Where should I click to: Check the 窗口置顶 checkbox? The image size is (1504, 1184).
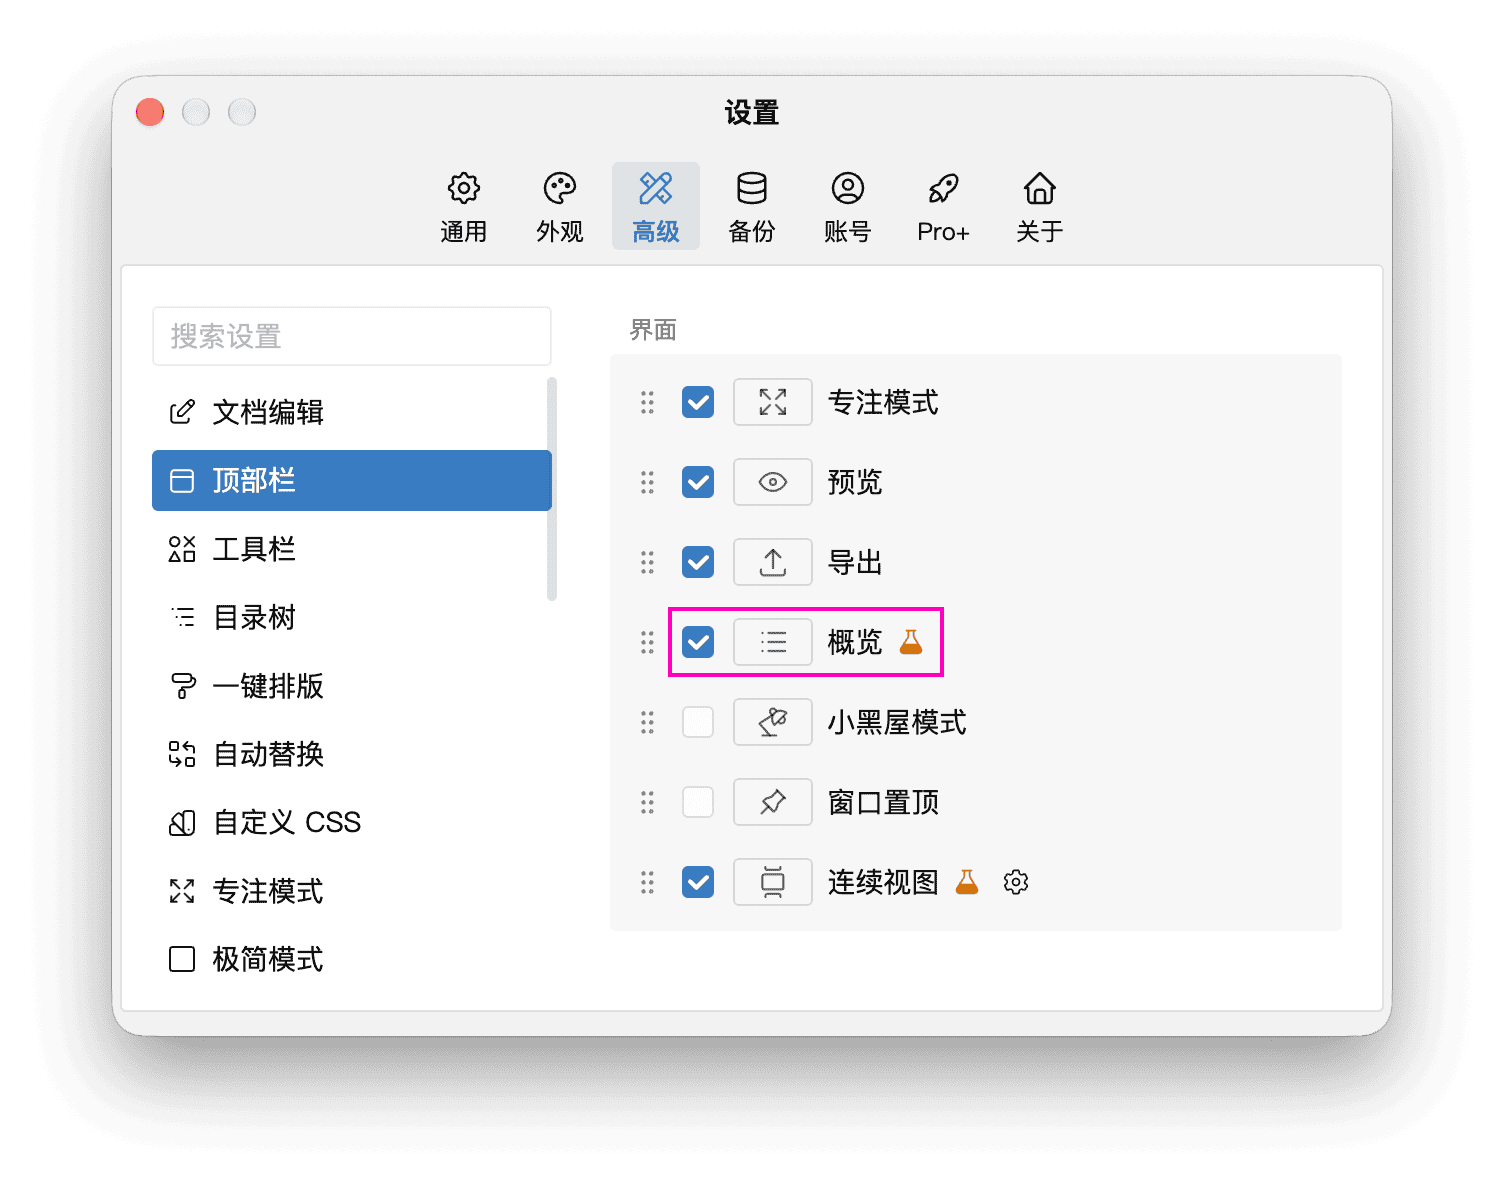(x=698, y=802)
